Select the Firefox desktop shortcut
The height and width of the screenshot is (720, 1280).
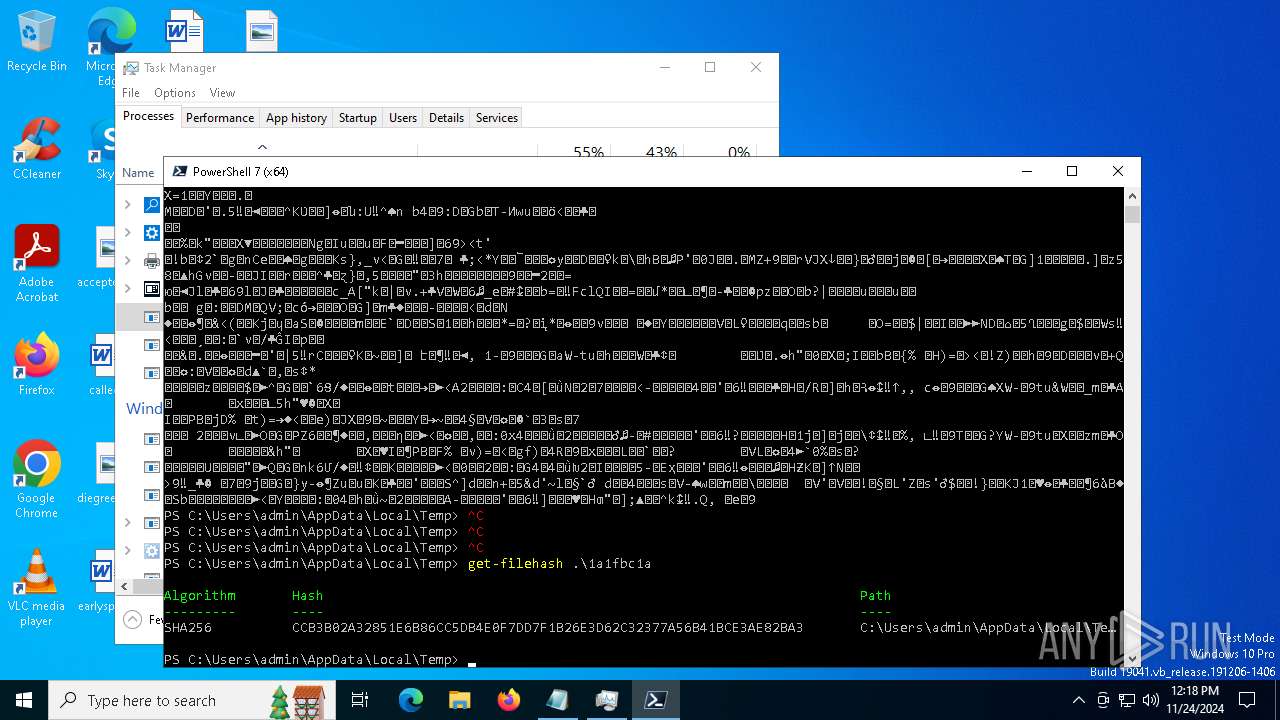pyautogui.click(x=37, y=364)
